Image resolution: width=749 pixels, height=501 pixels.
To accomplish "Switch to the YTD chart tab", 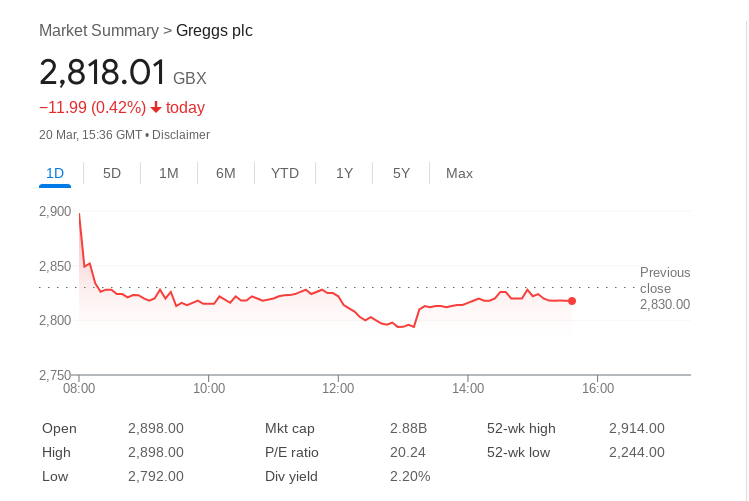I will coord(285,173).
